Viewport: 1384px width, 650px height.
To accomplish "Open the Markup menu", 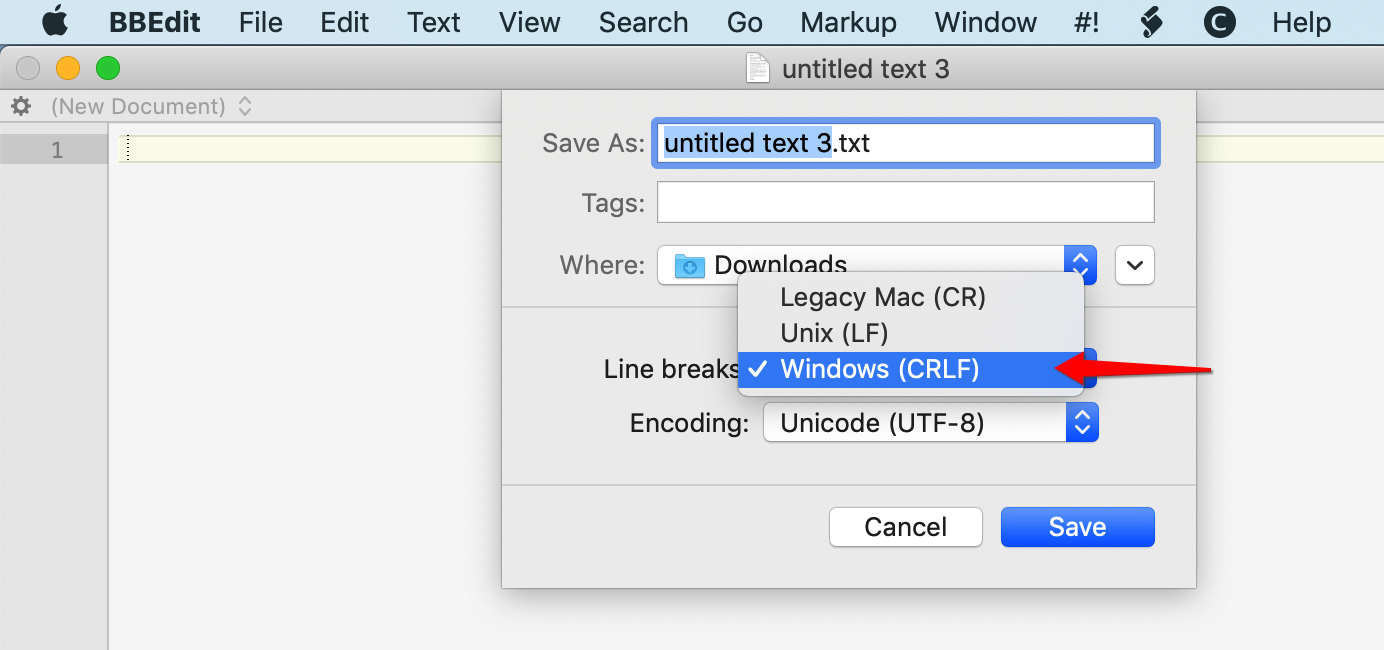I will click(x=848, y=21).
